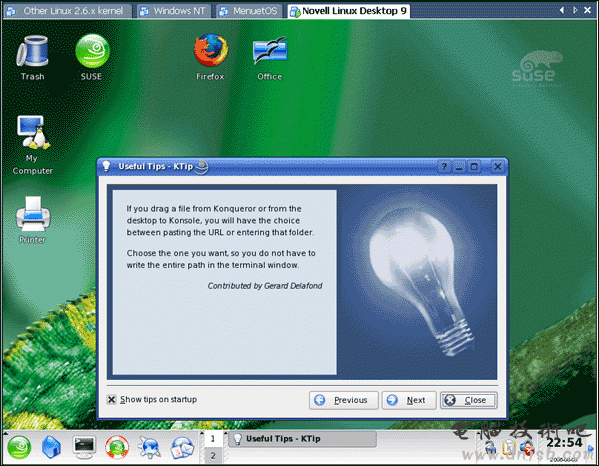Launch Konqueror web browser from the panel
This screenshot has width=599, height=466.
(x=149, y=447)
